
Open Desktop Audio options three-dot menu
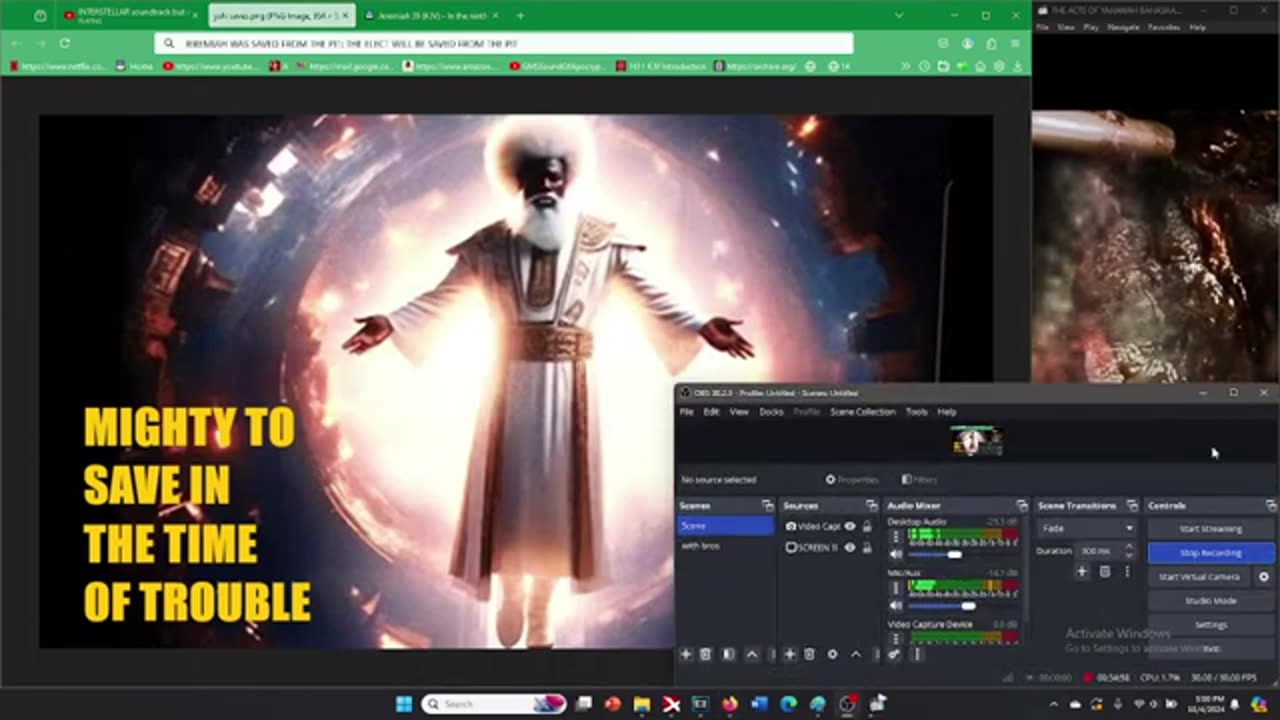pyautogui.click(x=896, y=537)
